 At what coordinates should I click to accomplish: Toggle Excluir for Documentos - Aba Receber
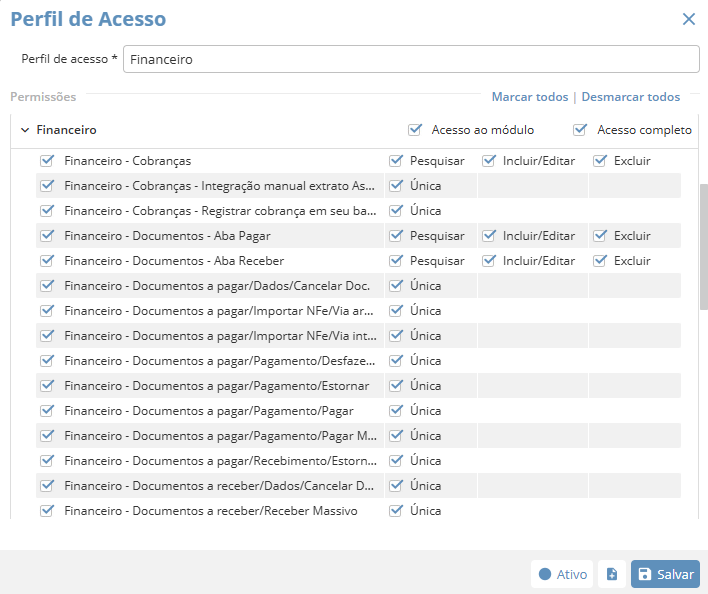coord(600,261)
